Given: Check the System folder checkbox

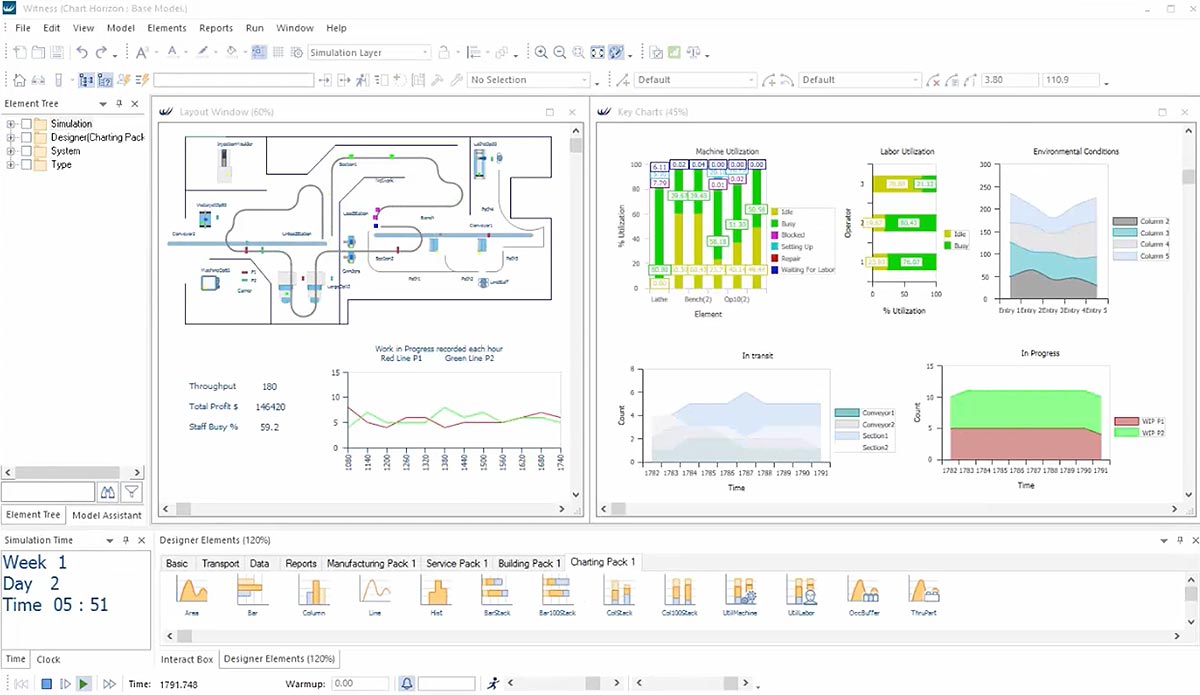Looking at the screenshot, I should coord(26,151).
